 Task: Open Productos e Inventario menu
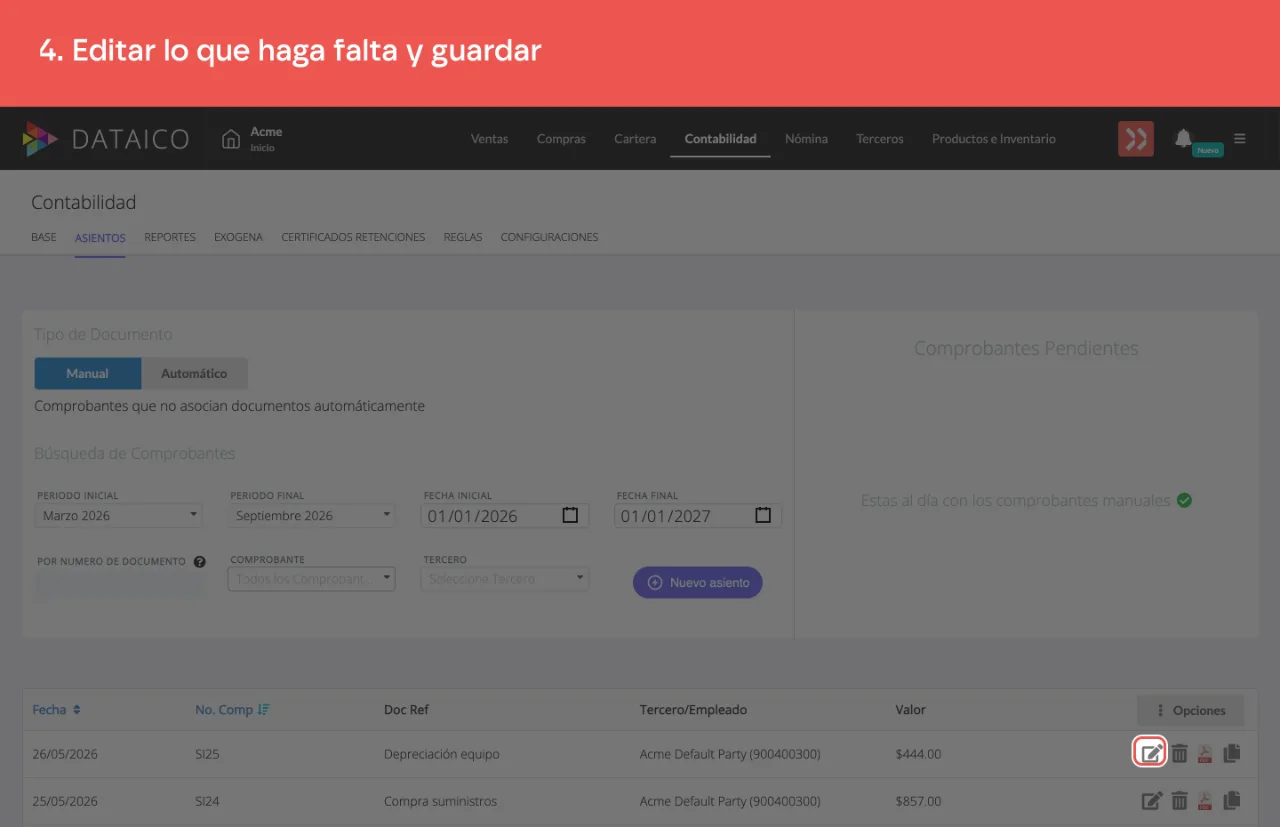pos(994,139)
